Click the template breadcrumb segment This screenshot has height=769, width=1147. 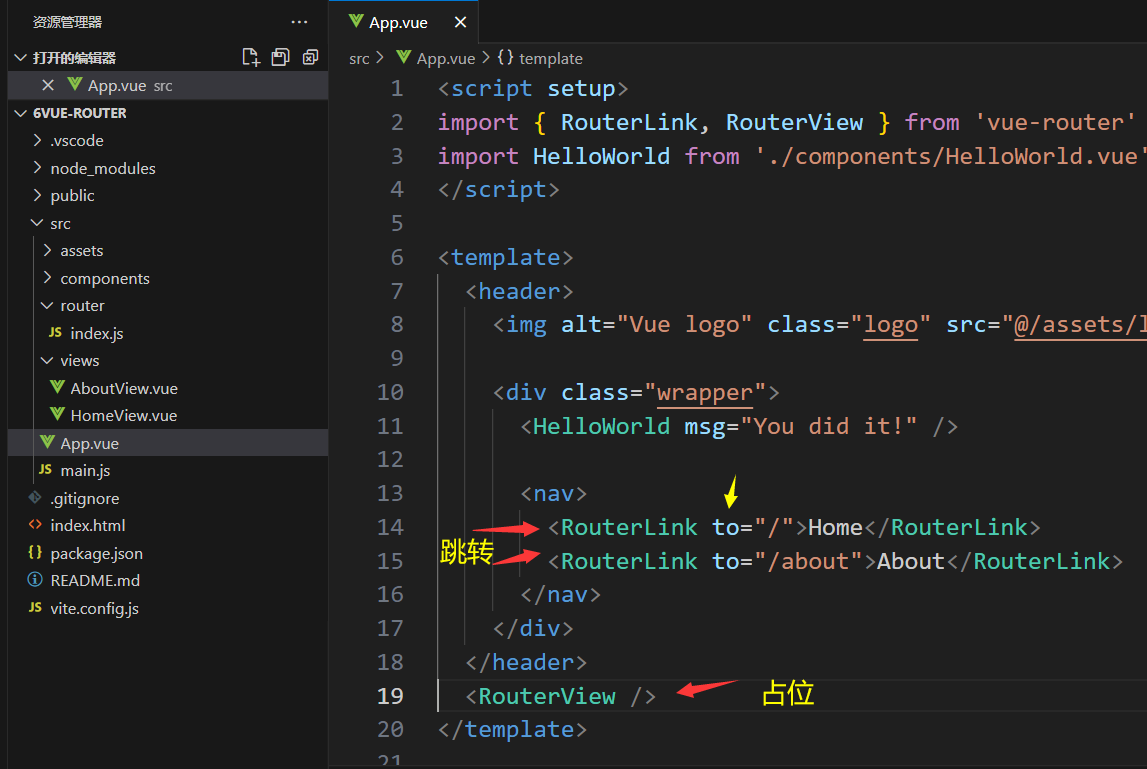551,59
